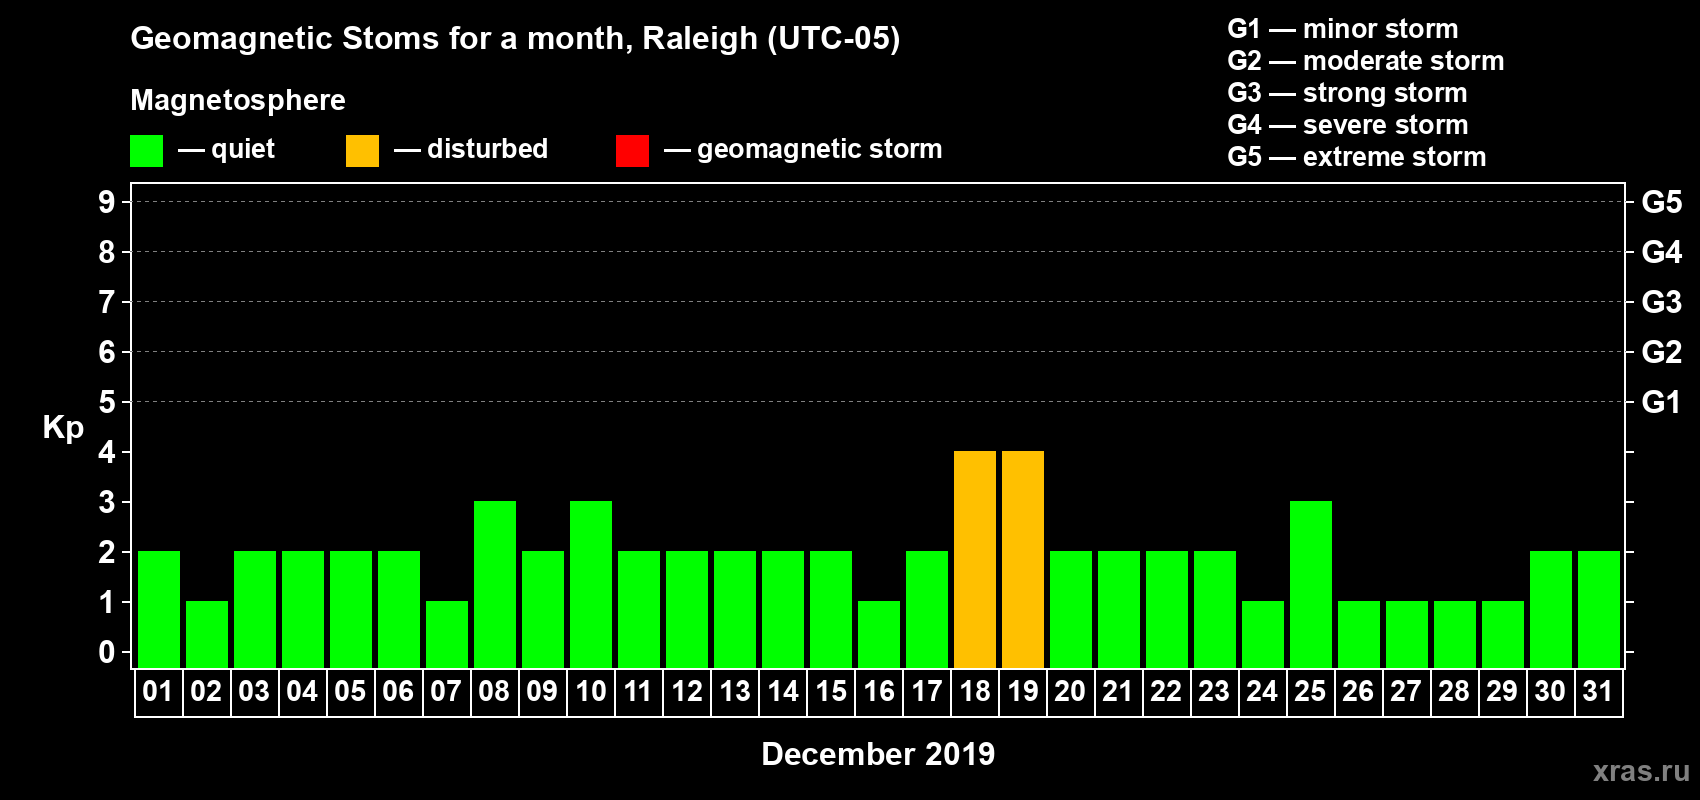Screen dimensions: 1700x800
Task: Click the 'G5 — extreme storm' legend line
Action: (x=1357, y=157)
